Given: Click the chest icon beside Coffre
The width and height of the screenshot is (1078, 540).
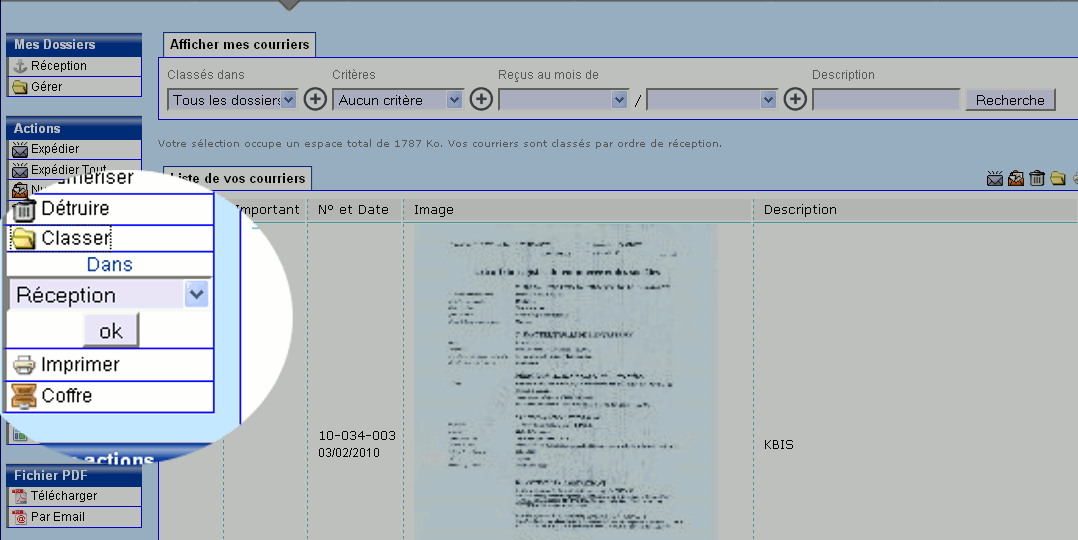Looking at the screenshot, I should pyautogui.click(x=24, y=397).
